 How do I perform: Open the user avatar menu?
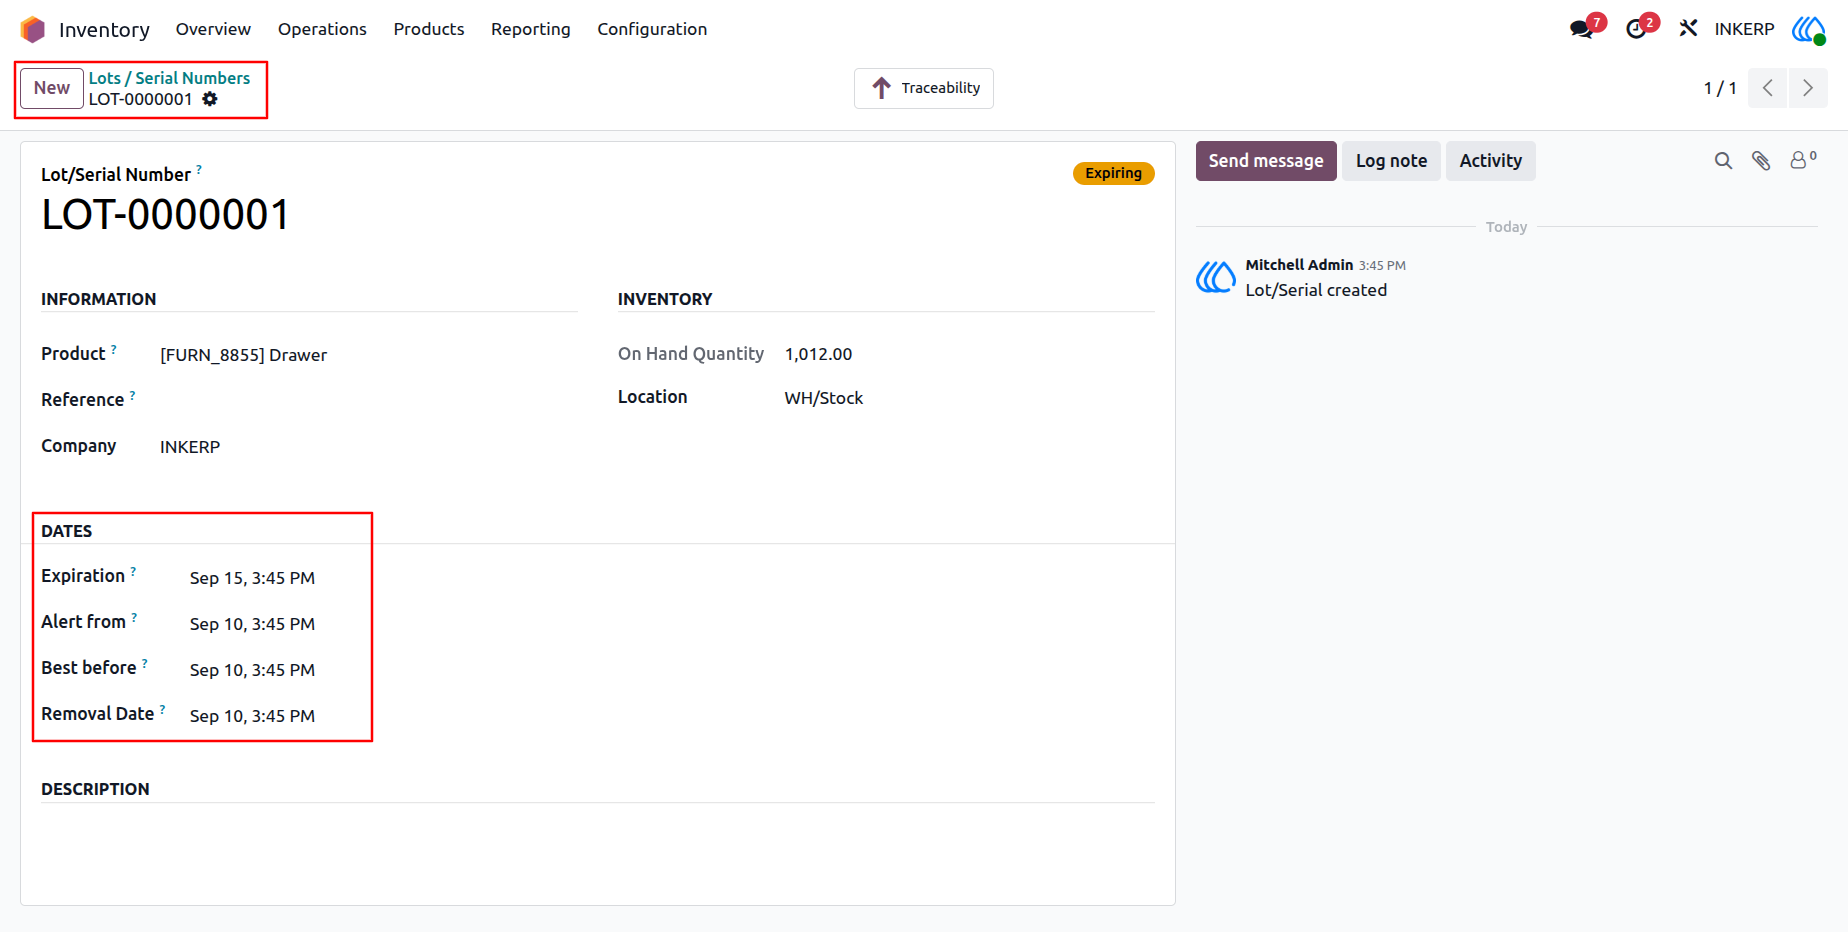point(1808,29)
